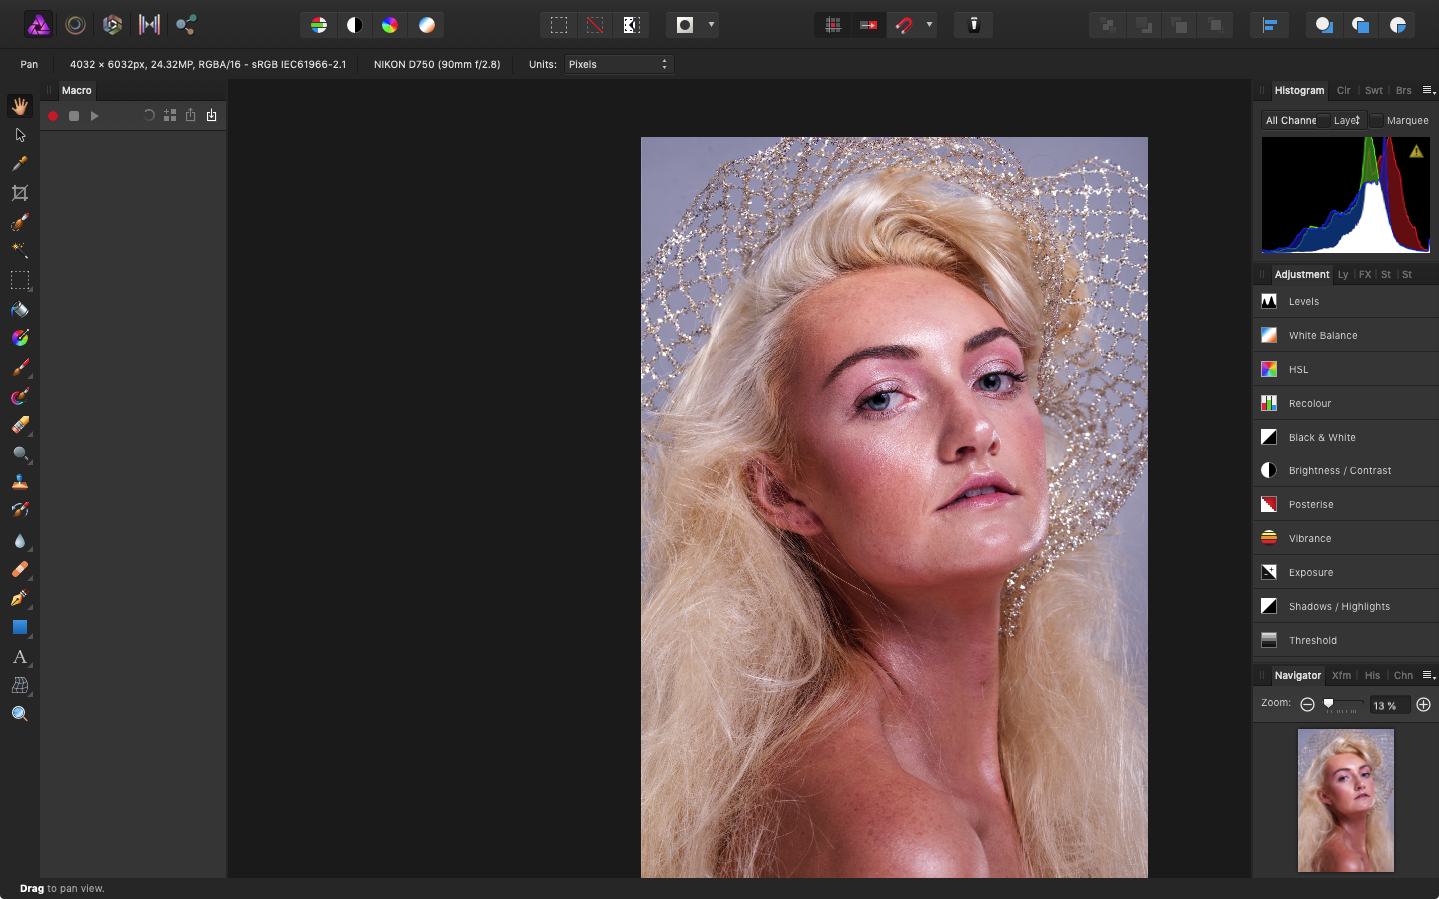Viewport: 1439px width, 899px height.
Task: Switch to the Ly layers tab
Action: 1343,274
